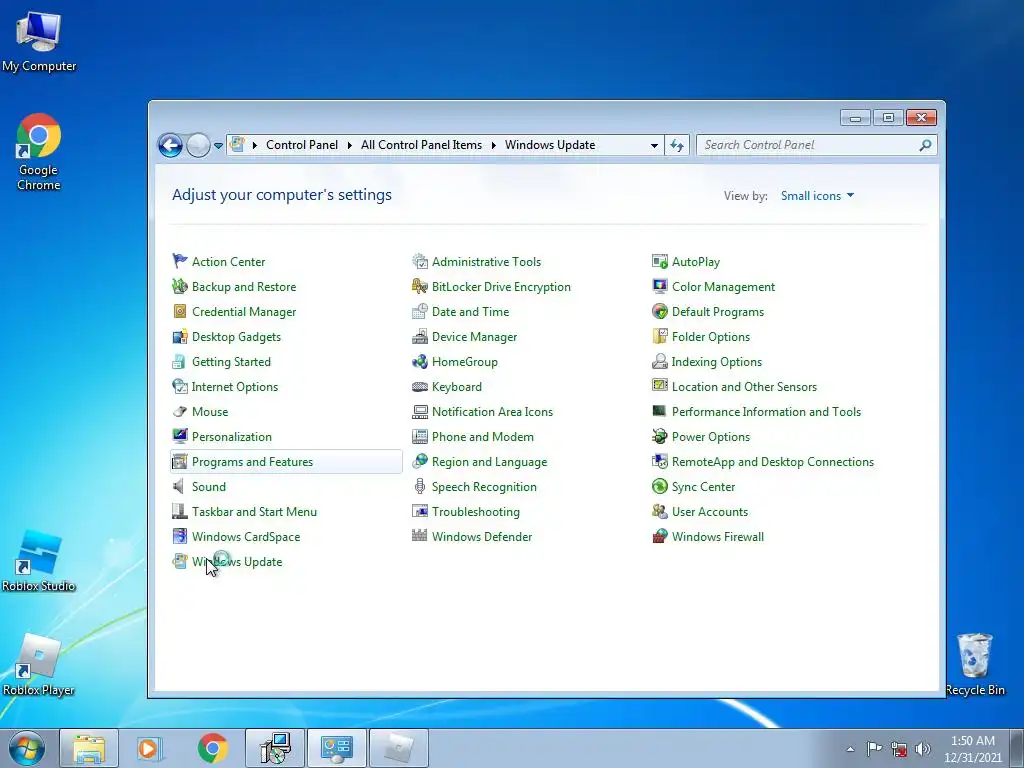The height and width of the screenshot is (768, 1024).
Task: Click the Speech Recognition microphone icon
Action: click(x=420, y=487)
